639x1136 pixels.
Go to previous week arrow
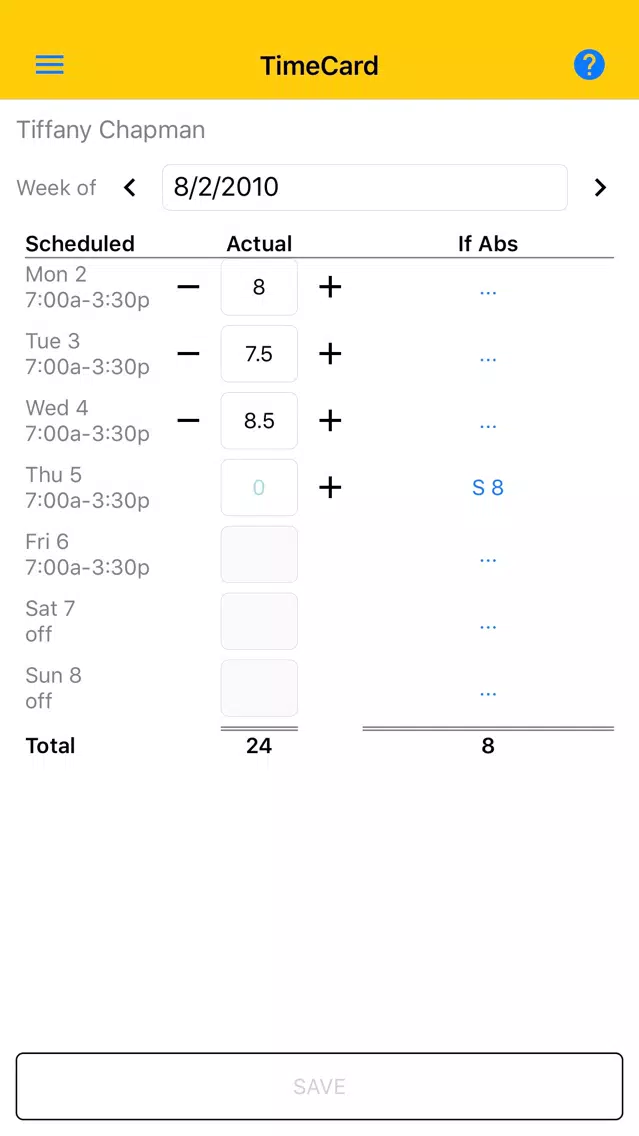(130, 188)
